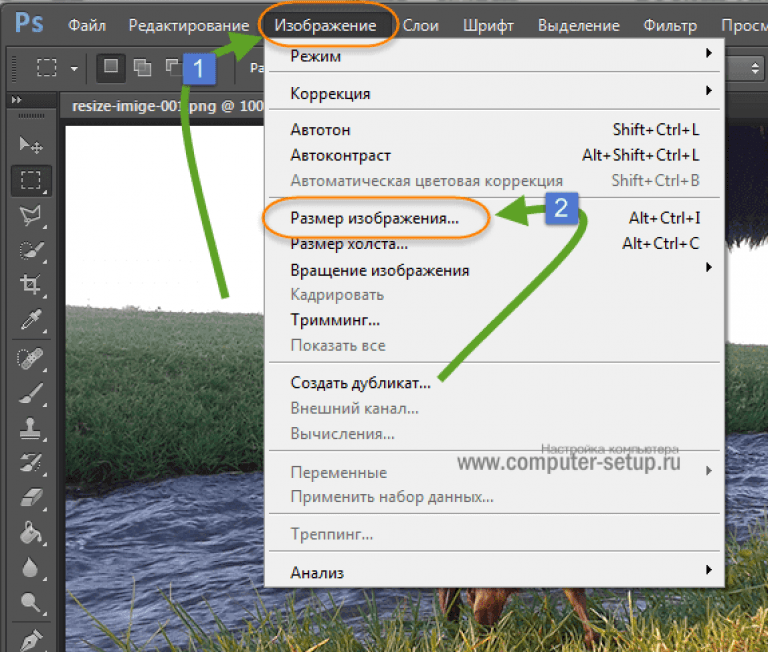Open the Фильтр menu
The height and width of the screenshot is (652, 768).
click(670, 25)
